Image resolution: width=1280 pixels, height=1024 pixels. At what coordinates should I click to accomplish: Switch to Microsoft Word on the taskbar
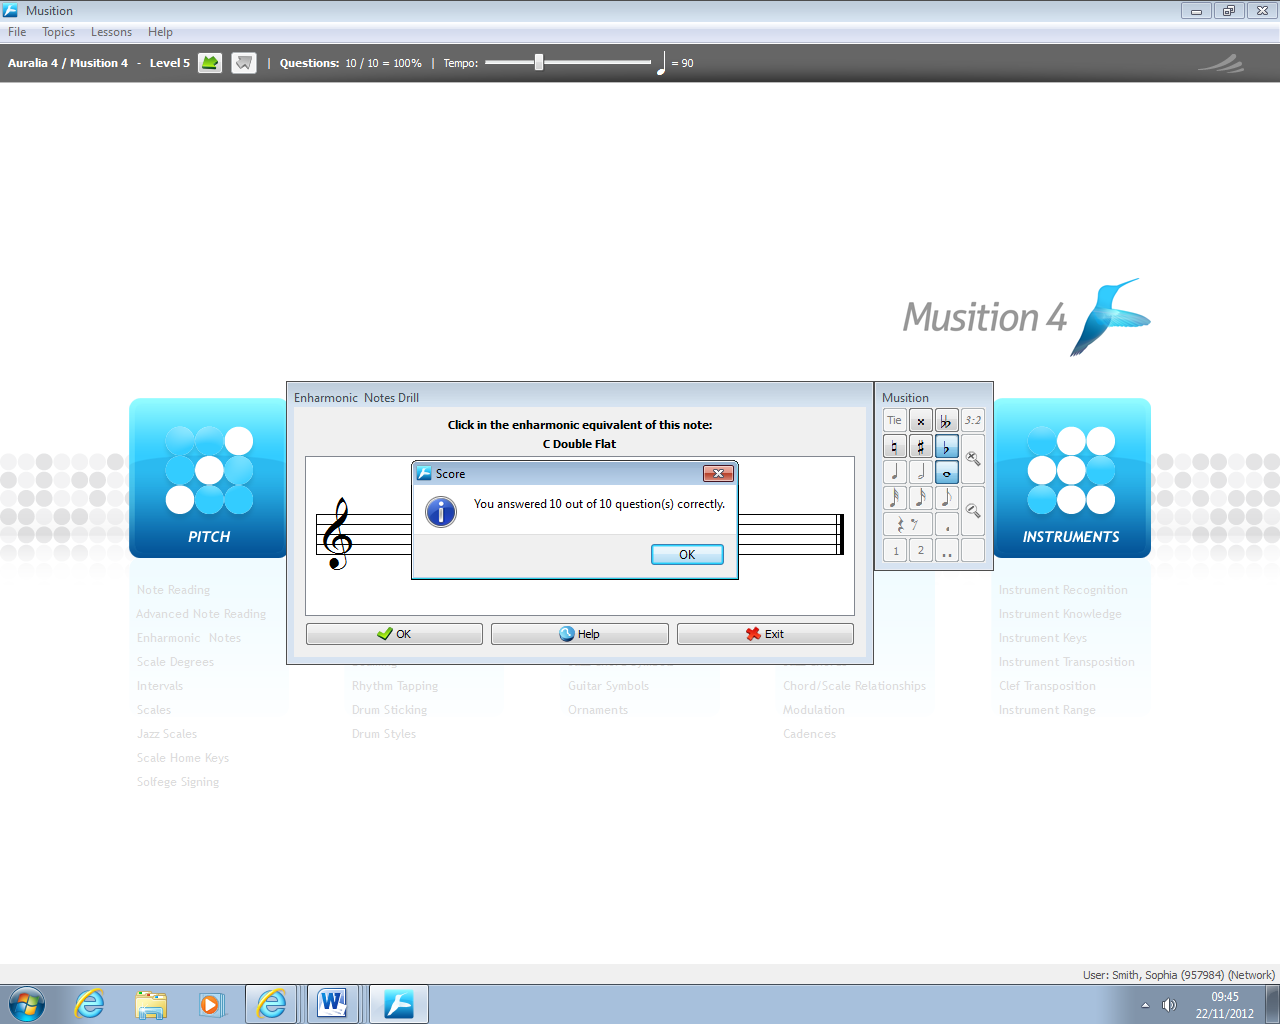(332, 1004)
